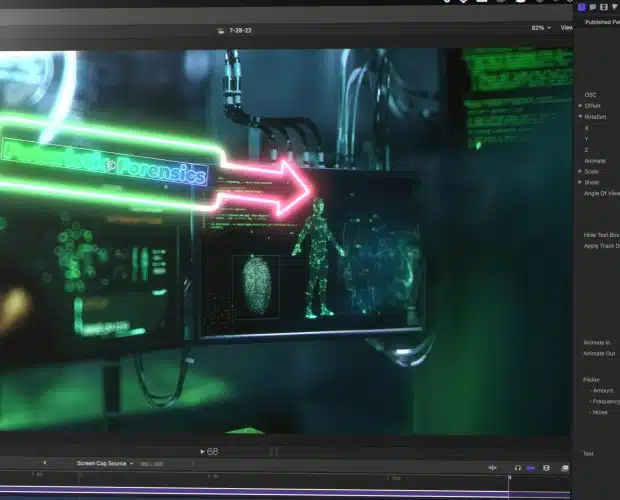Expand the Scale parameter
The height and width of the screenshot is (500, 620).
[x=580, y=171]
